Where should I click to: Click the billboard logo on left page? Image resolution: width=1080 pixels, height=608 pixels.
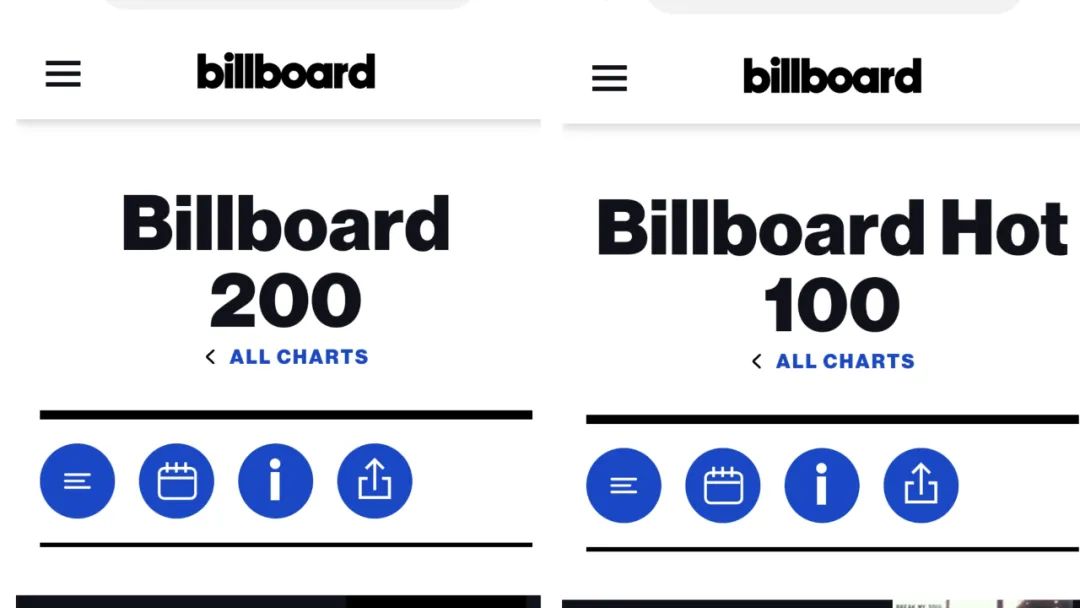(x=286, y=71)
